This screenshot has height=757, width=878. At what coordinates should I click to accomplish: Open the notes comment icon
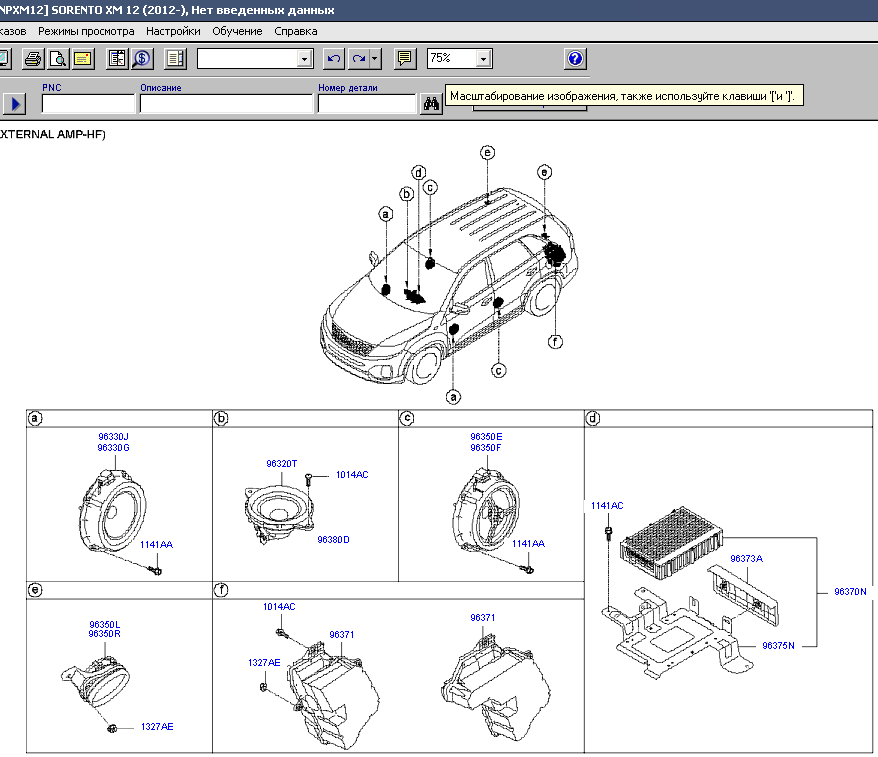click(405, 59)
